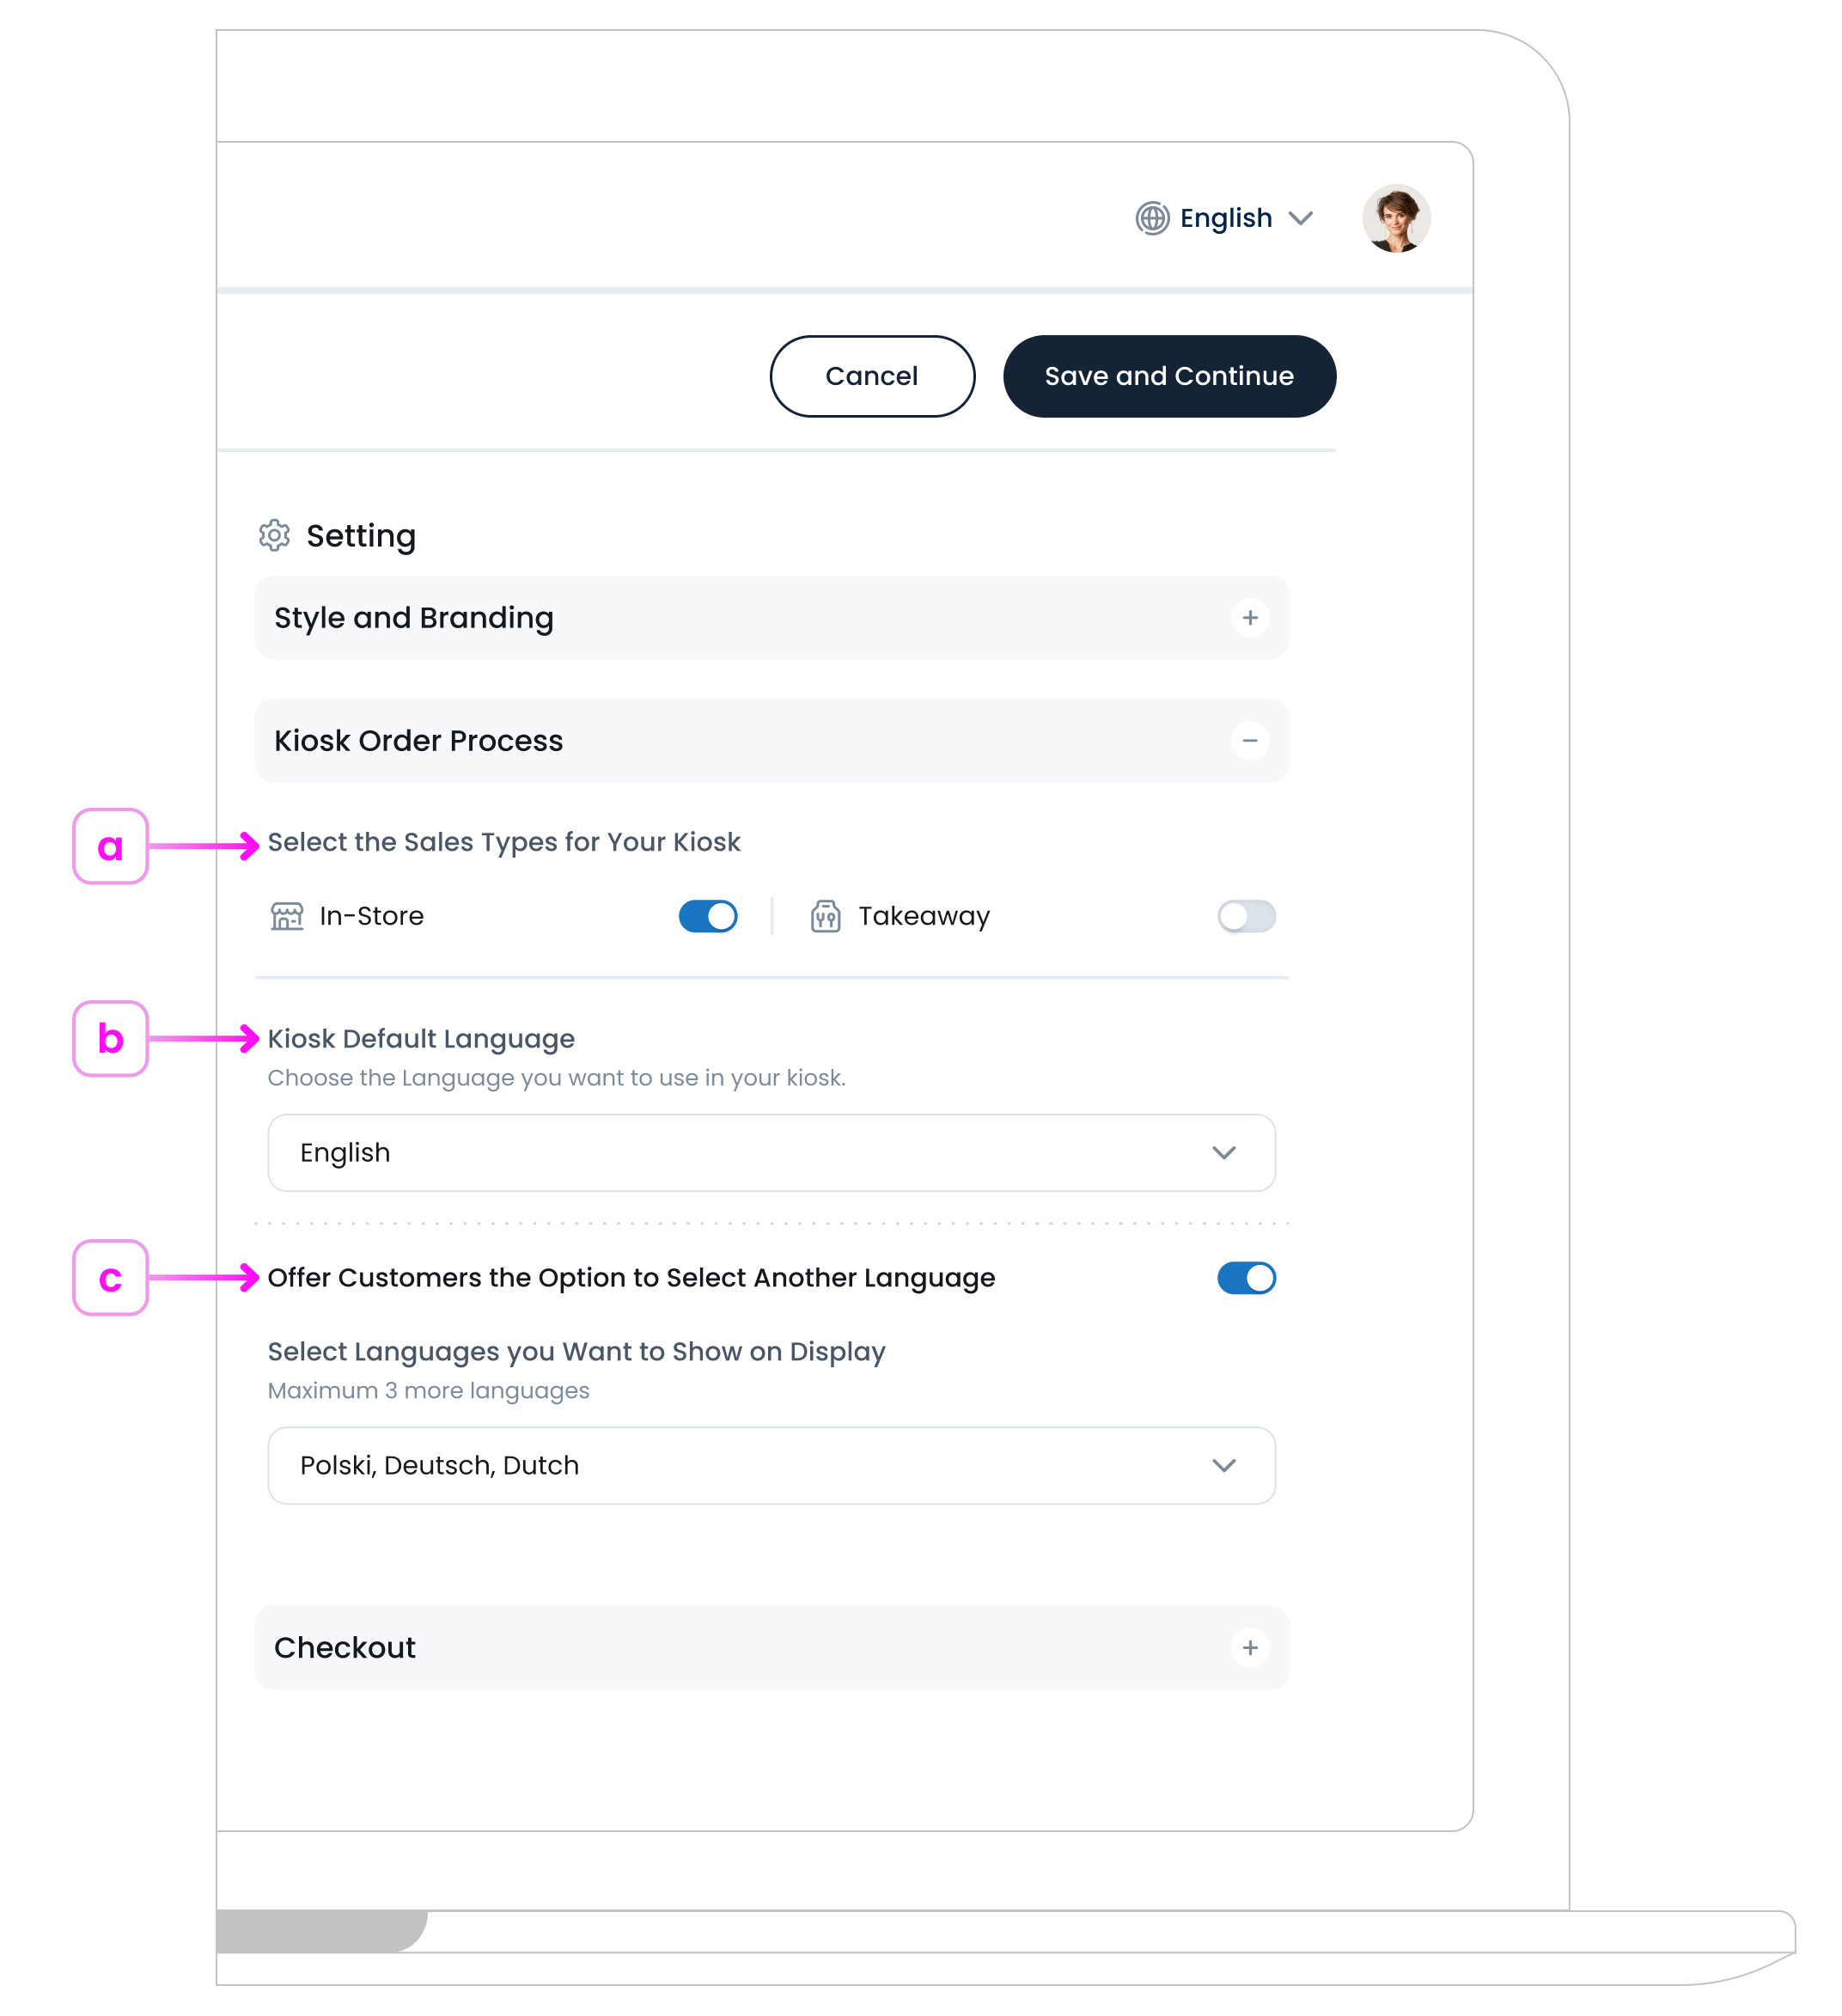The image size is (1842, 2016).
Task: Disable the In-Store sales type
Action: point(707,916)
